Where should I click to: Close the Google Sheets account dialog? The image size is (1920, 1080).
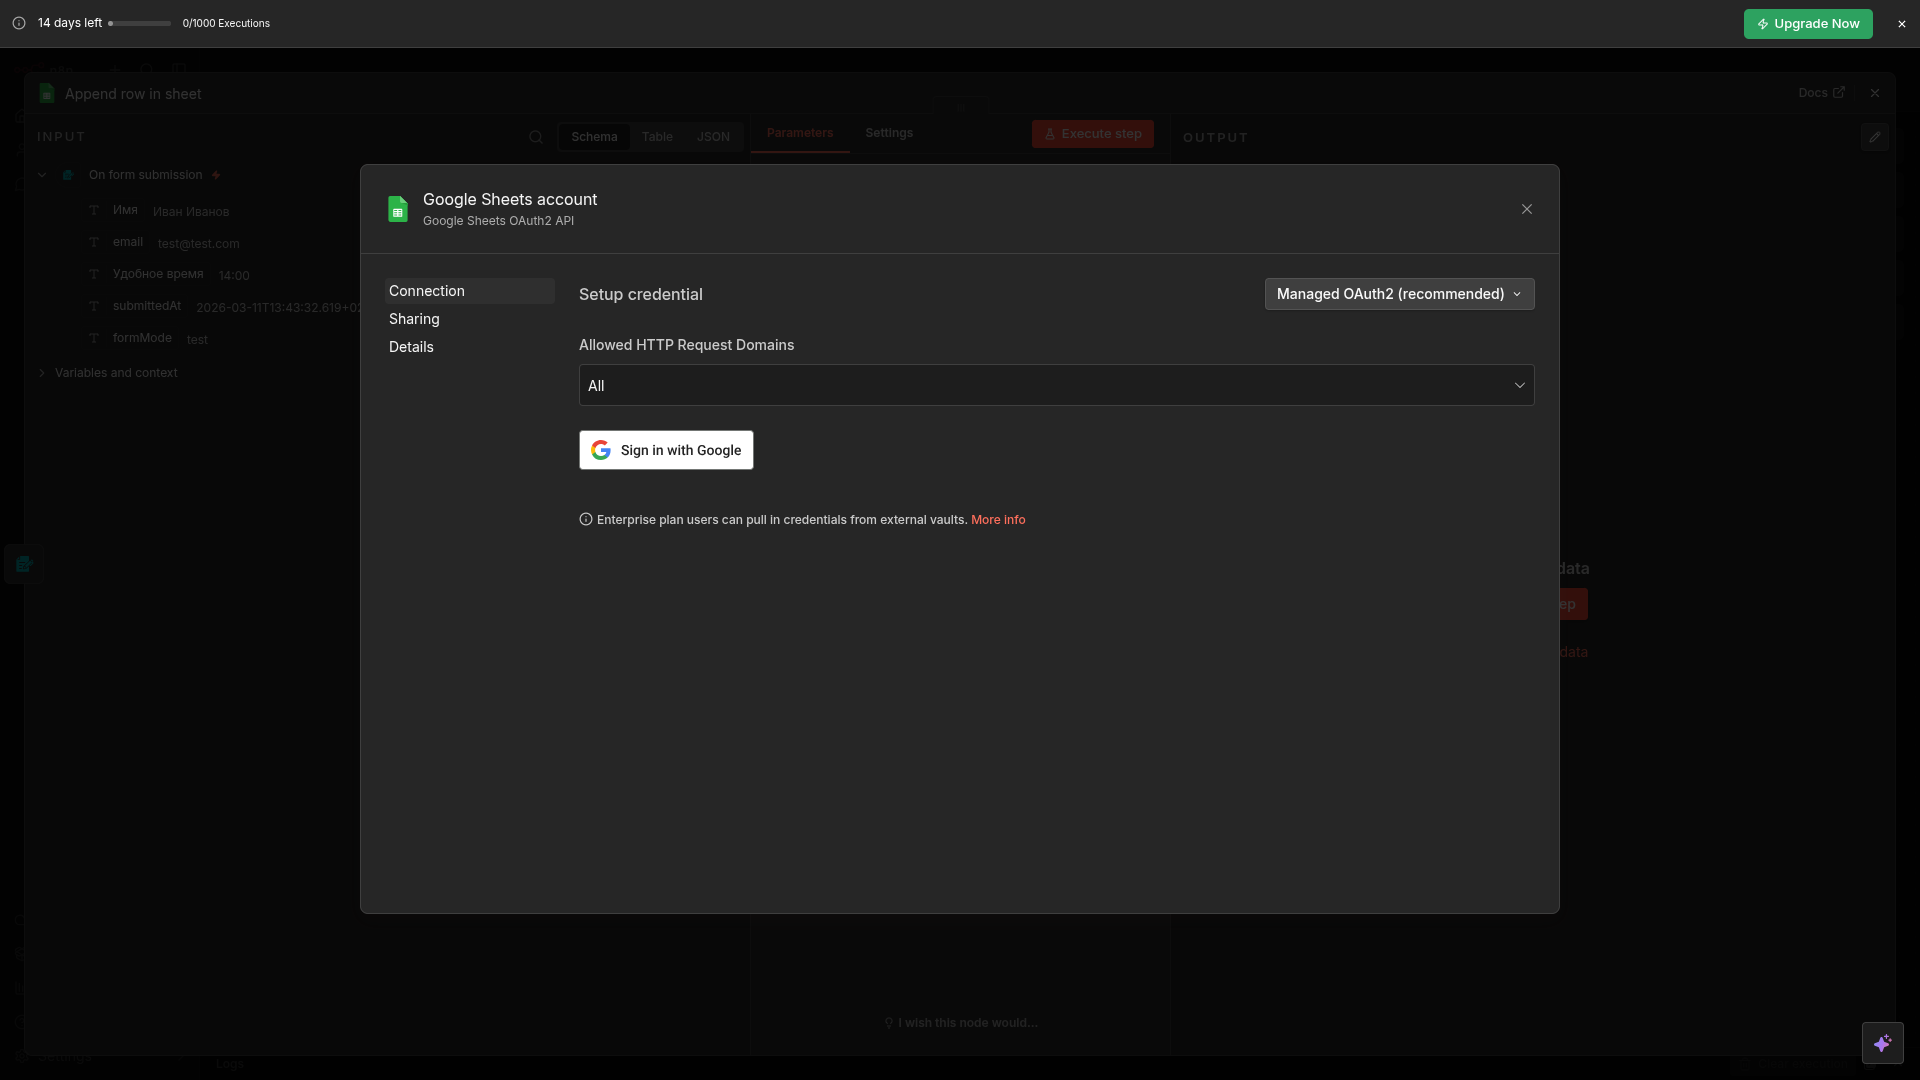[x=1527, y=209]
